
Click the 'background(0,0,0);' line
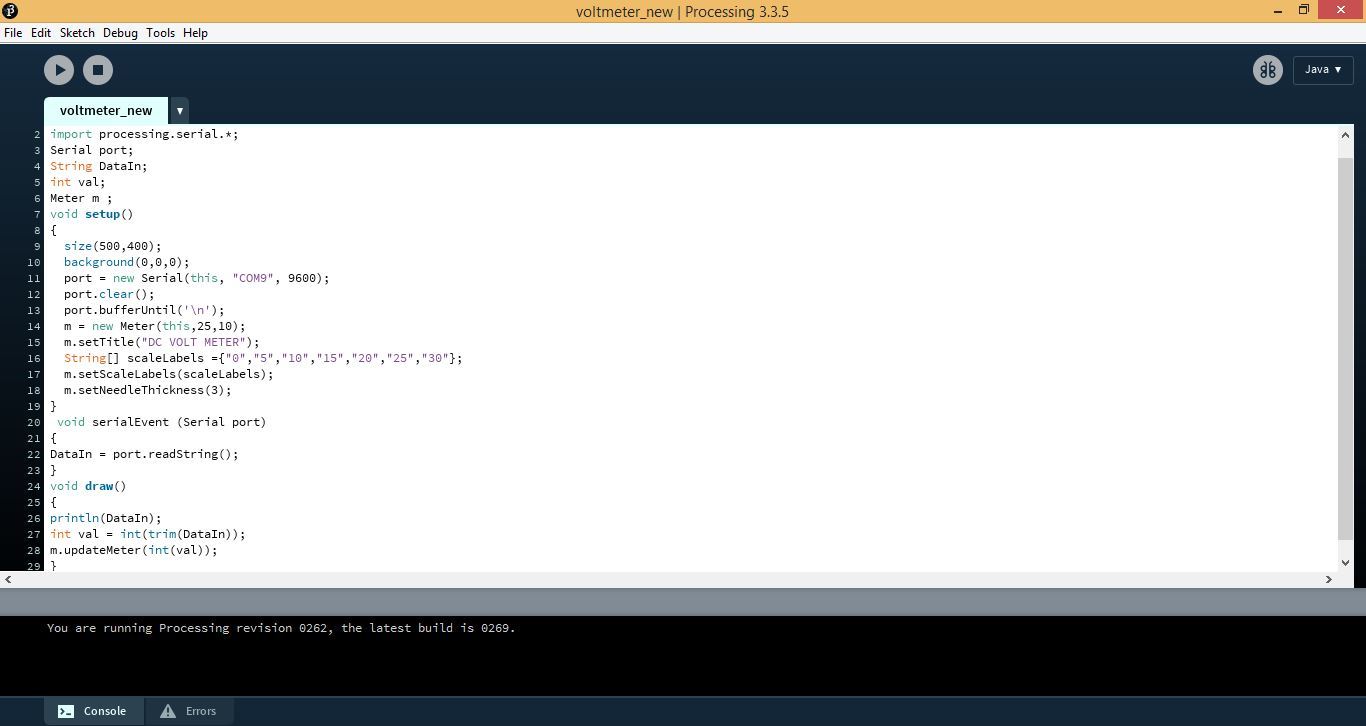pyautogui.click(x=126, y=262)
